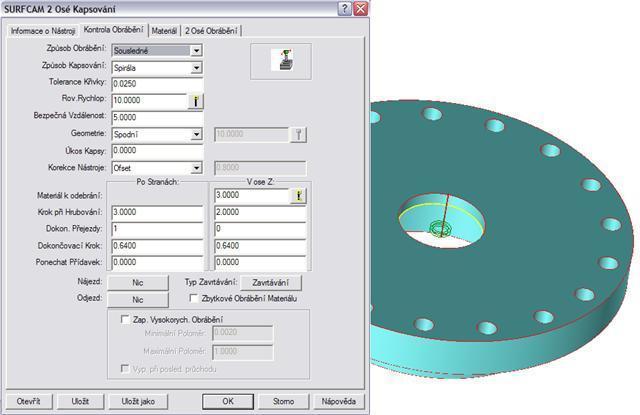
Task: Confirm with the OK button
Action: point(228,402)
